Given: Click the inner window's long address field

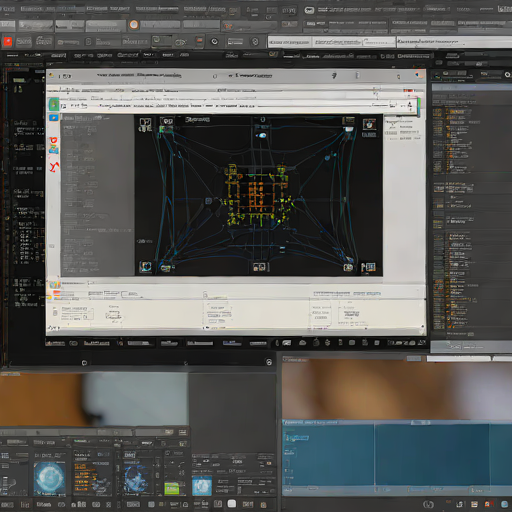Looking at the screenshot, I should [x=239, y=106].
